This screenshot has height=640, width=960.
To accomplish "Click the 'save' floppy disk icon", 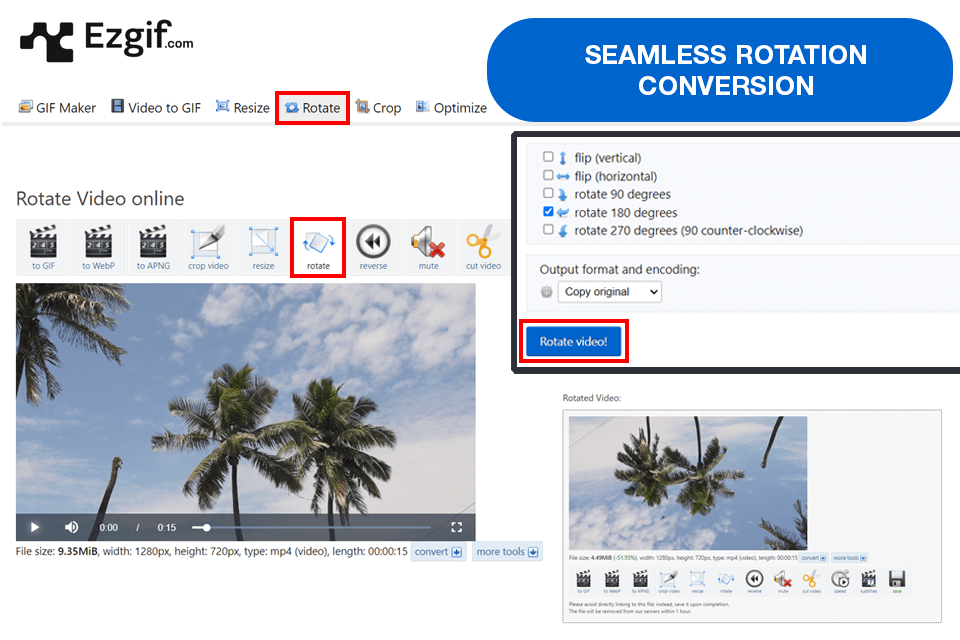I will [897, 581].
